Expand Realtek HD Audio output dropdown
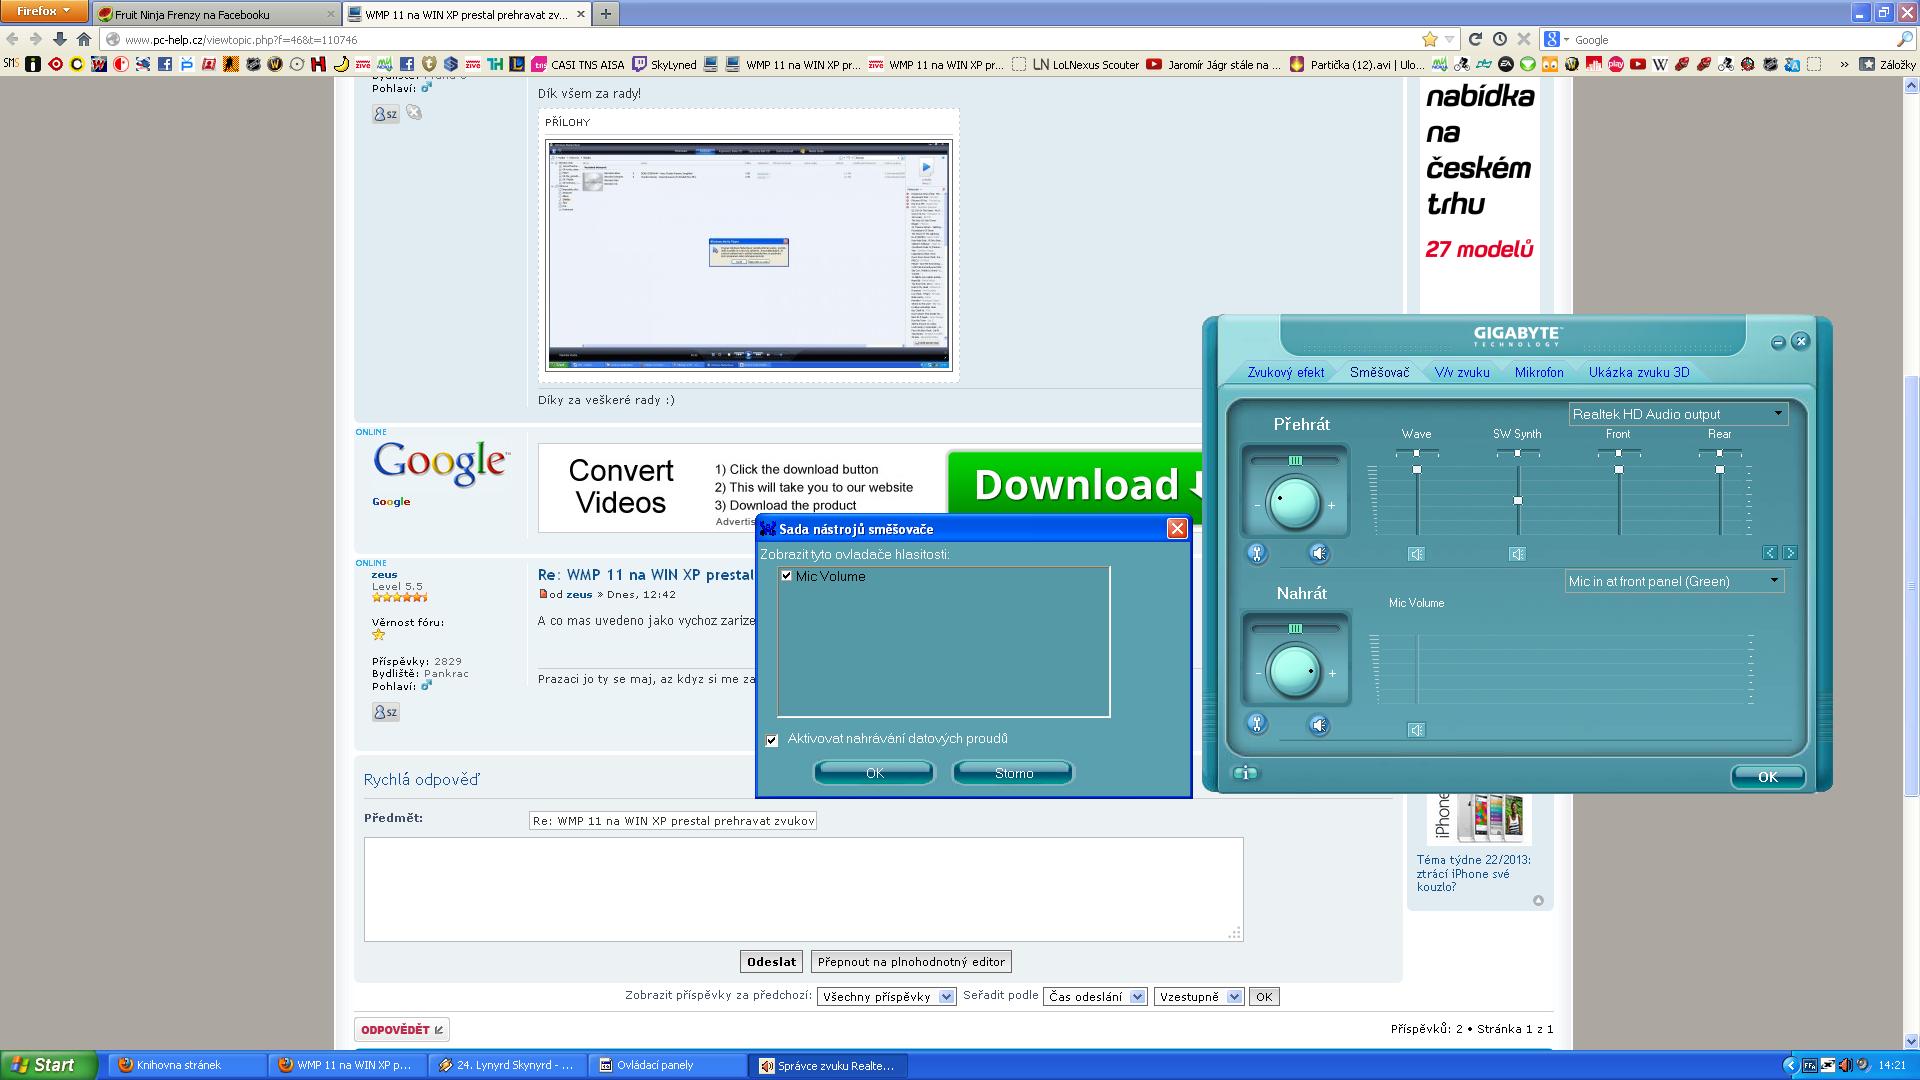This screenshot has height=1080, width=1920. coord(1778,413)
